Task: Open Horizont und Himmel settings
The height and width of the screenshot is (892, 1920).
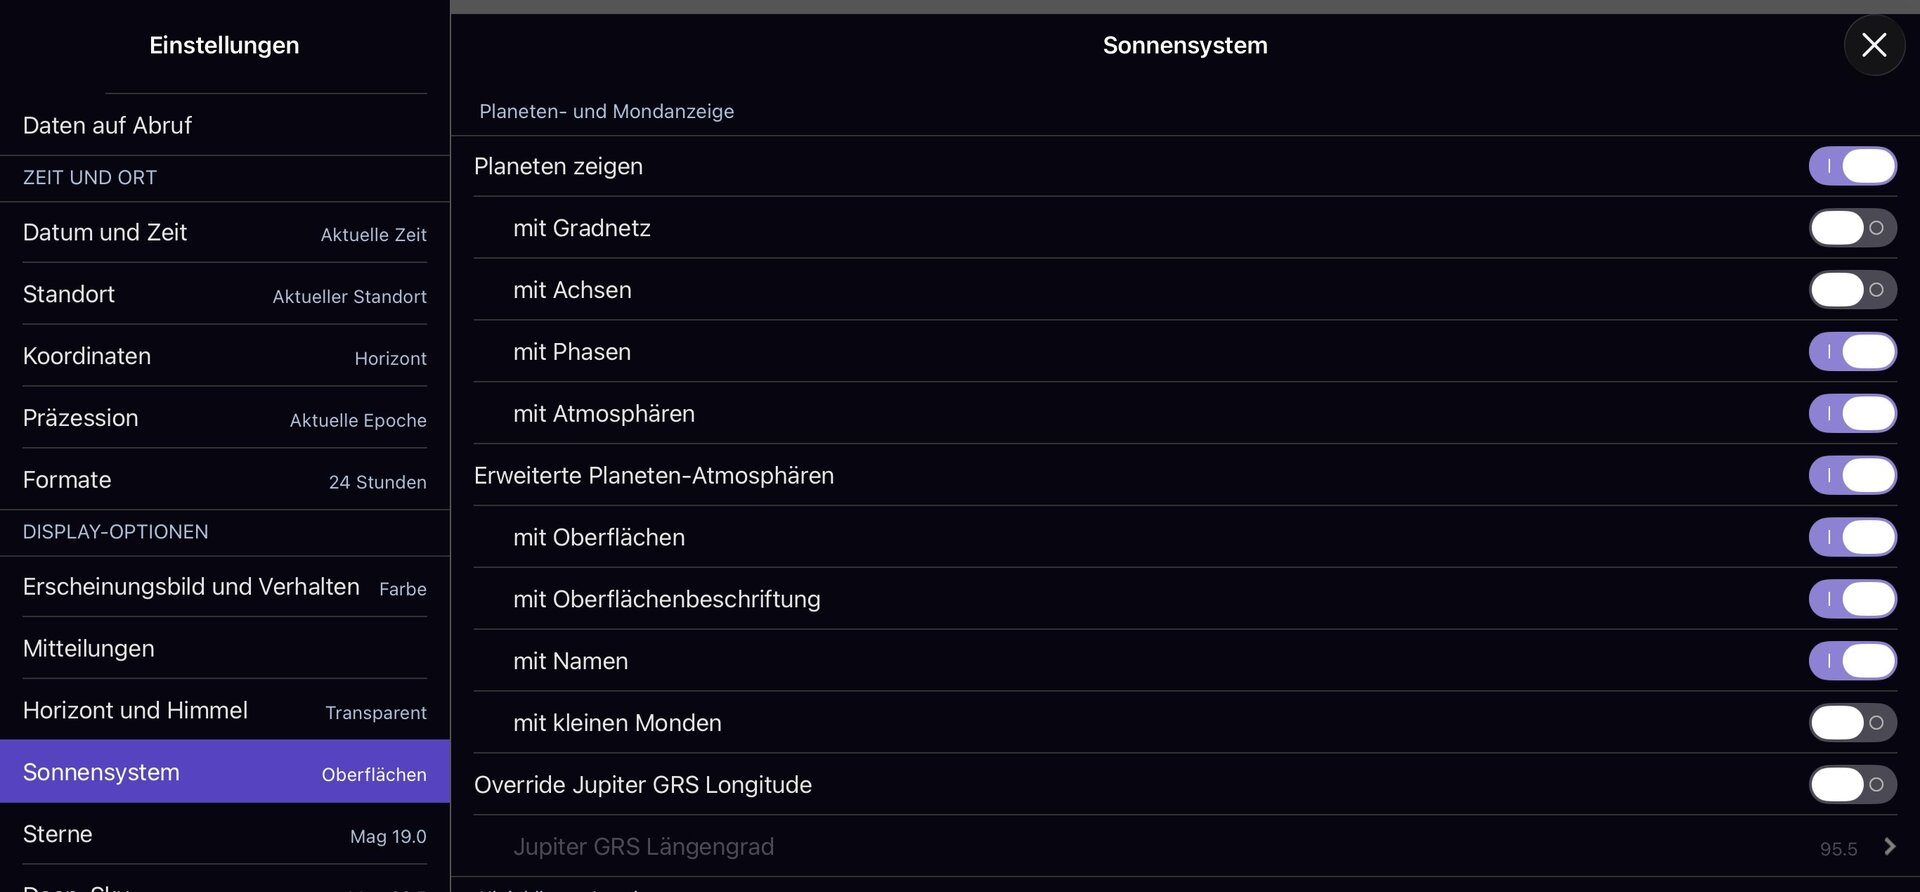Action: click(225, 711)
